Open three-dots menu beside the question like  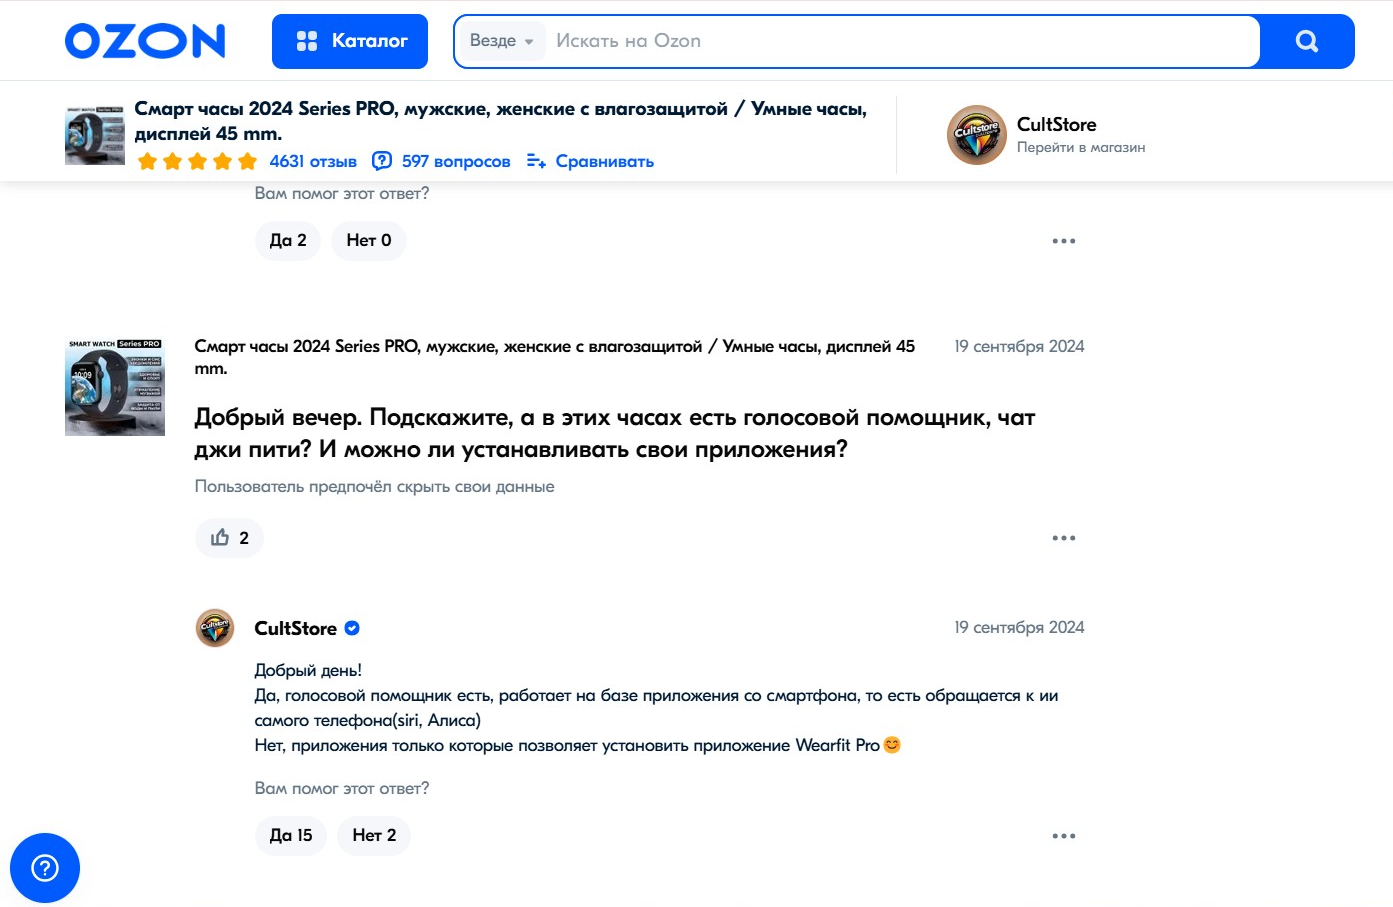coord(1064,538)
